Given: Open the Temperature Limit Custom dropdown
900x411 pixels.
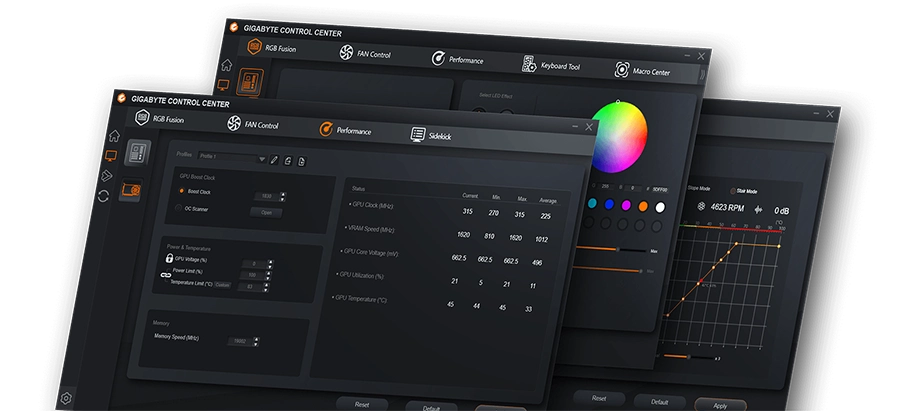Looking at the screenshot, I should [x=222, y=285].
